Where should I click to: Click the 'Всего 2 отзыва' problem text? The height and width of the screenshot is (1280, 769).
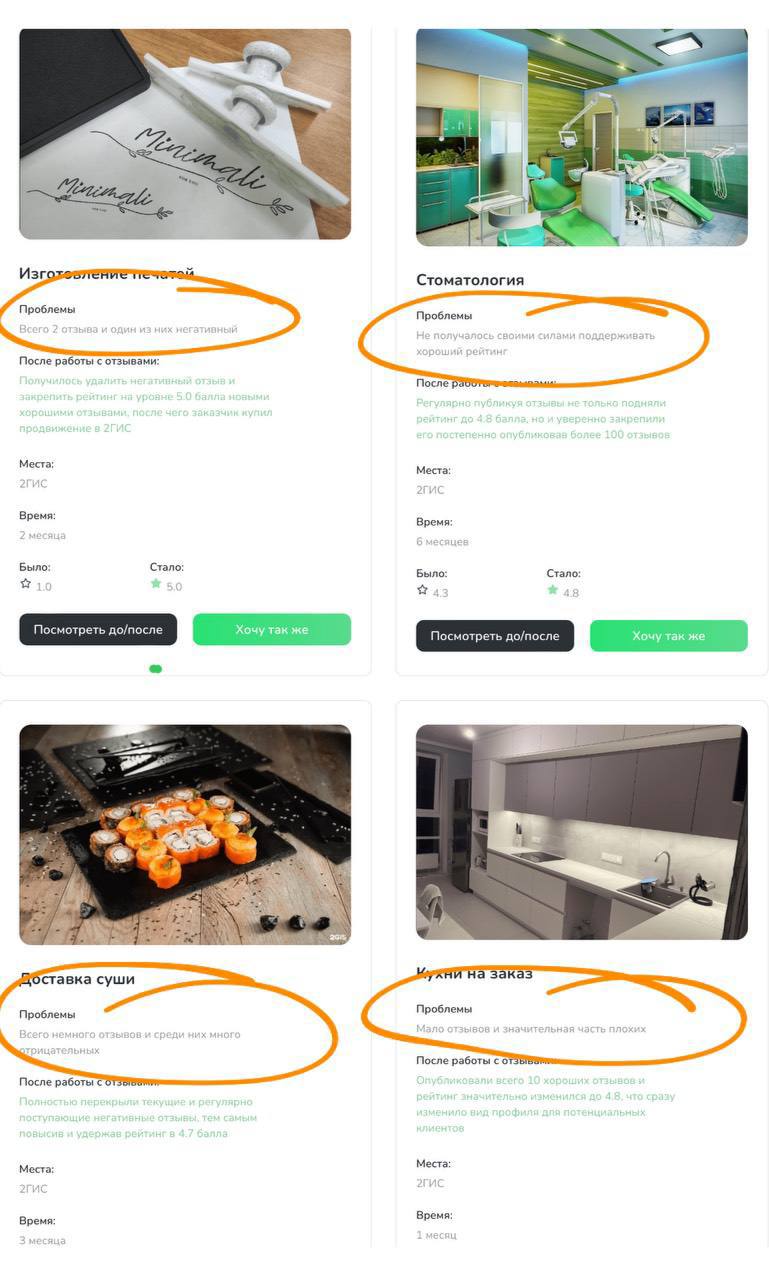pyautogui.click(x=128, y=329)
